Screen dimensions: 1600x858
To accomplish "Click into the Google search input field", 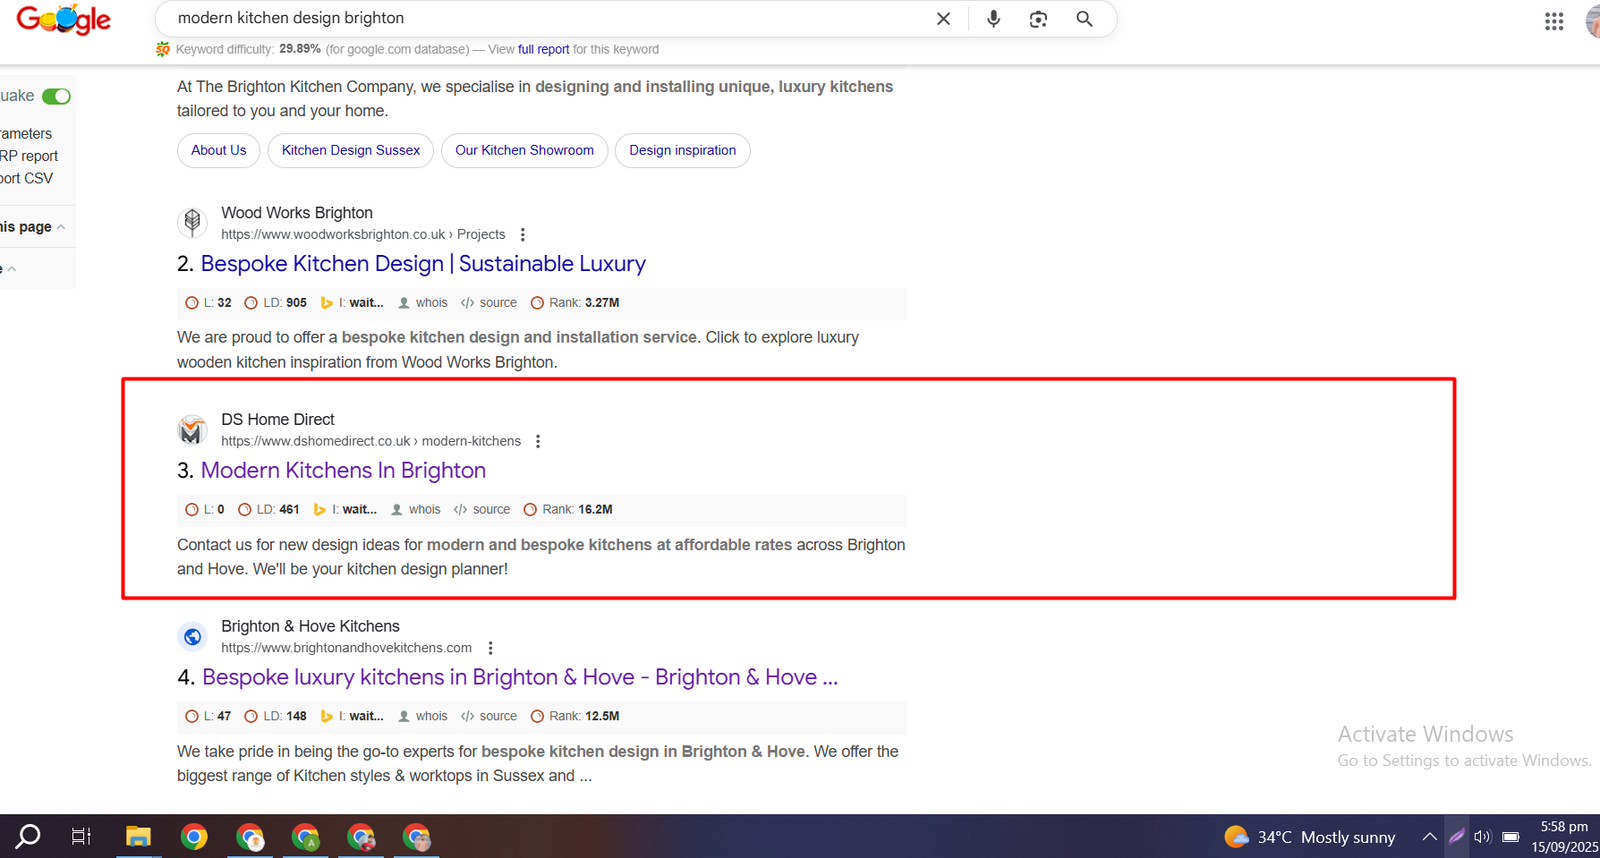I will [540, 19].
